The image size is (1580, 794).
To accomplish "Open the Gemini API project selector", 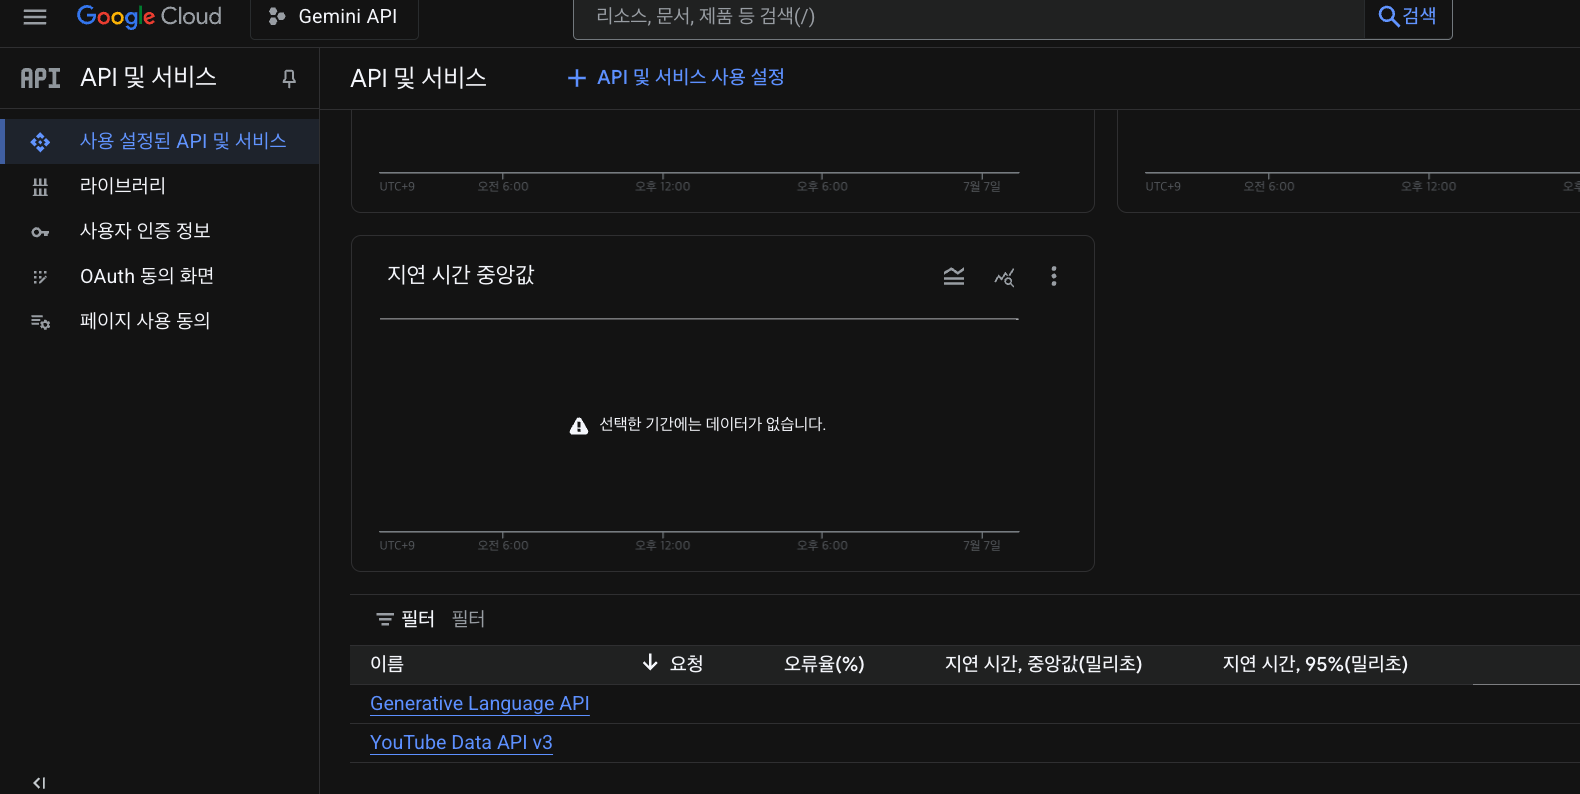I will click(x=334, y=17).
